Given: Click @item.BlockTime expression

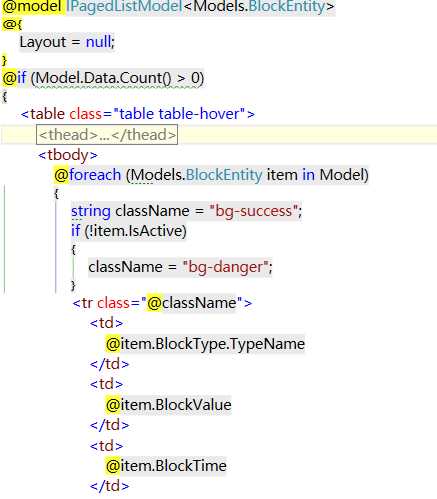Looking at the screenshot, I should [166, 466].
